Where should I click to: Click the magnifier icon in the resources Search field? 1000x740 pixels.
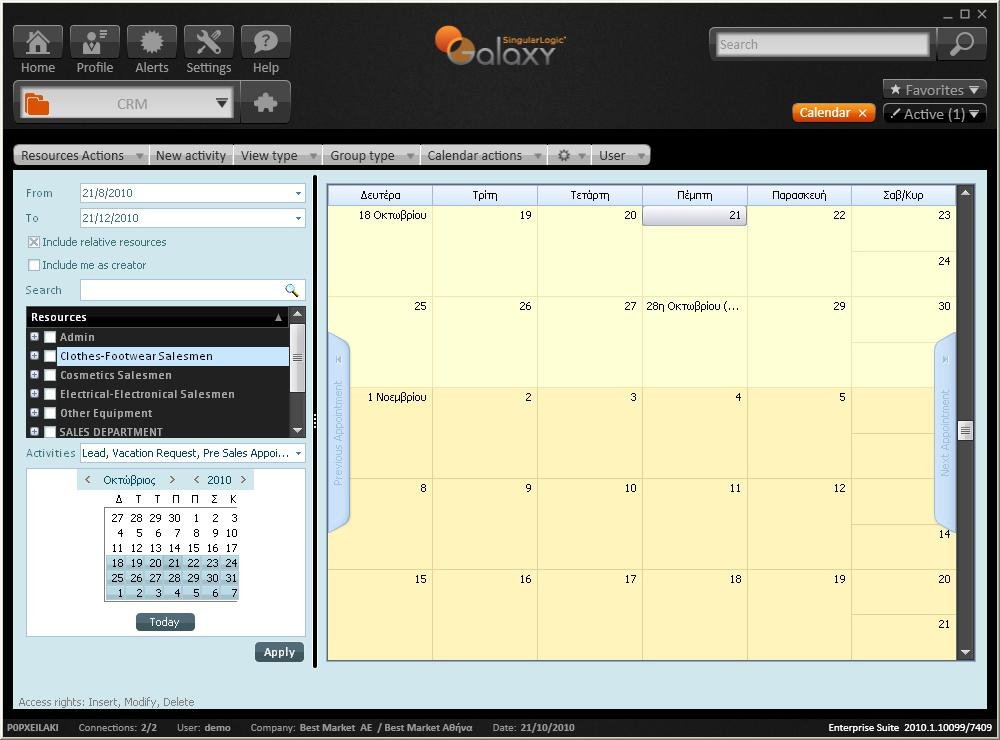(x=291, y=290)
